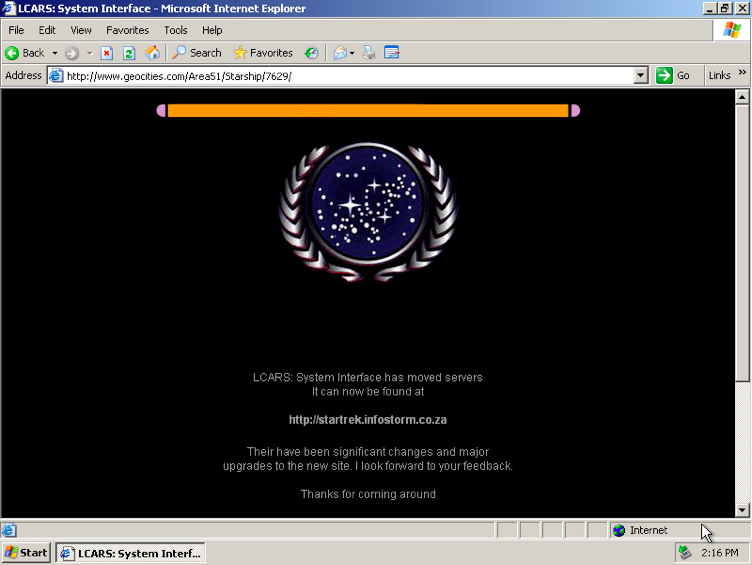Click the Federation emblem image
Screen dimensions: 752x565
click(x=368, y=212)
